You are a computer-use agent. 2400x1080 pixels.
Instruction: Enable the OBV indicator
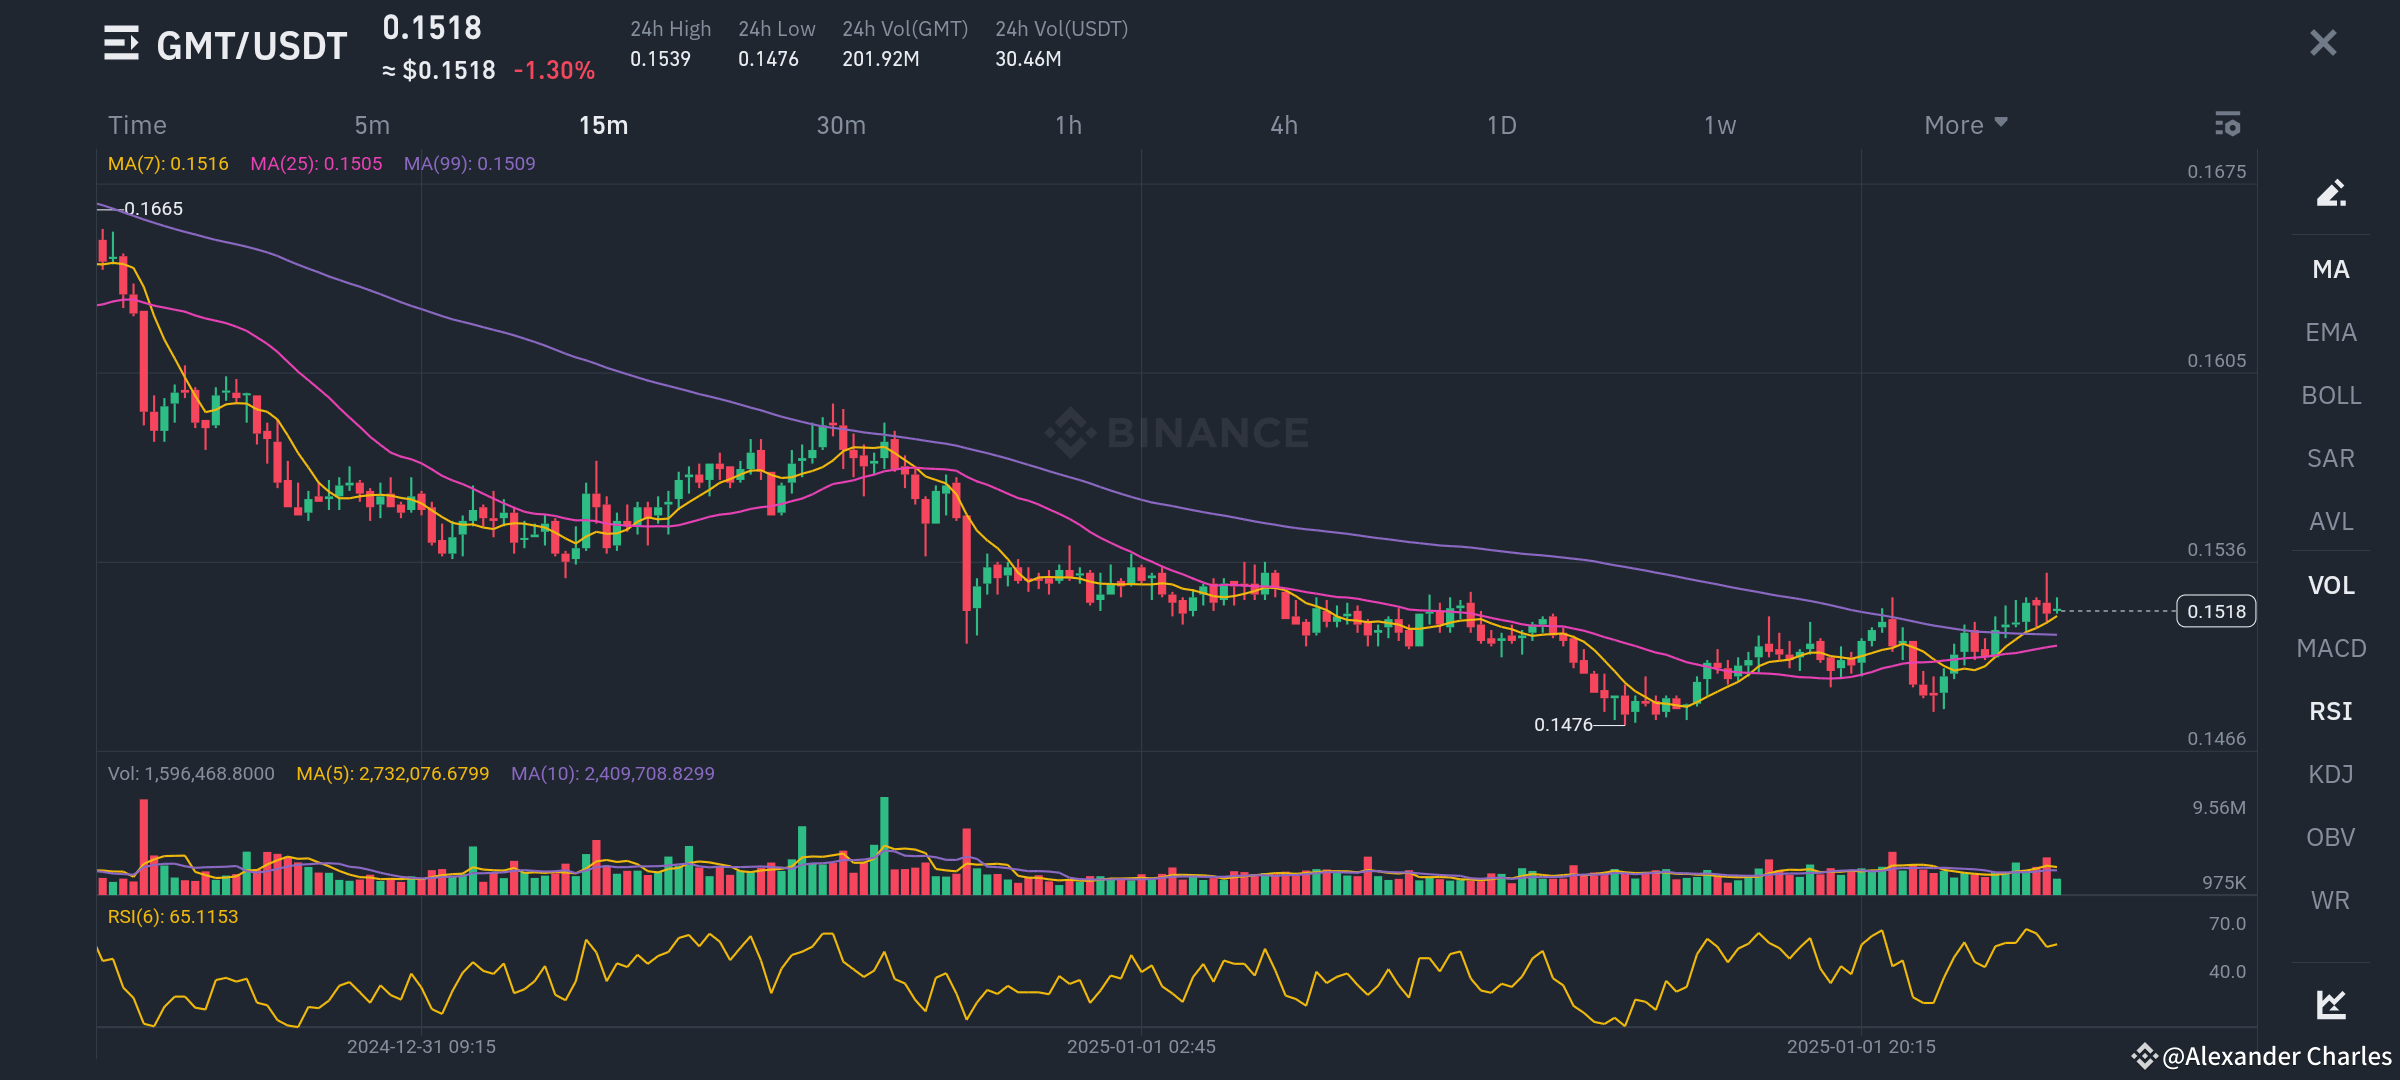point(2330,837)
